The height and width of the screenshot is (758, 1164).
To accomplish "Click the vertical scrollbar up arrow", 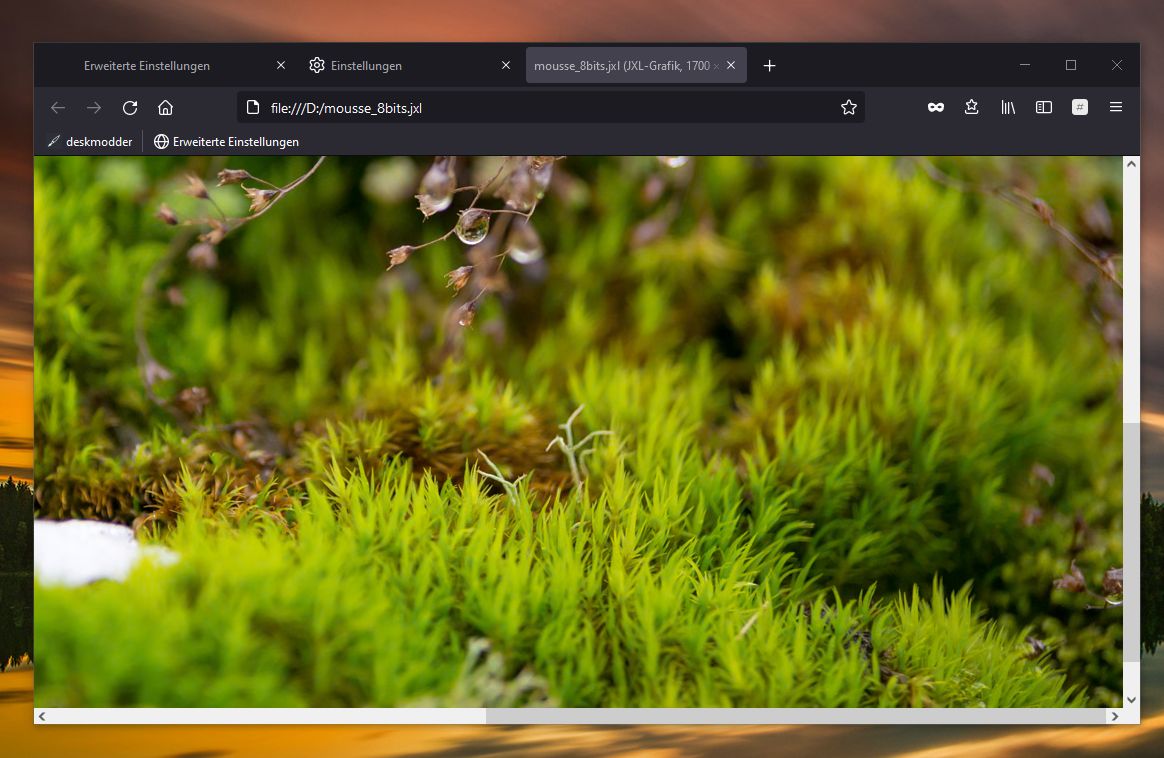I will pos(1131,164).
